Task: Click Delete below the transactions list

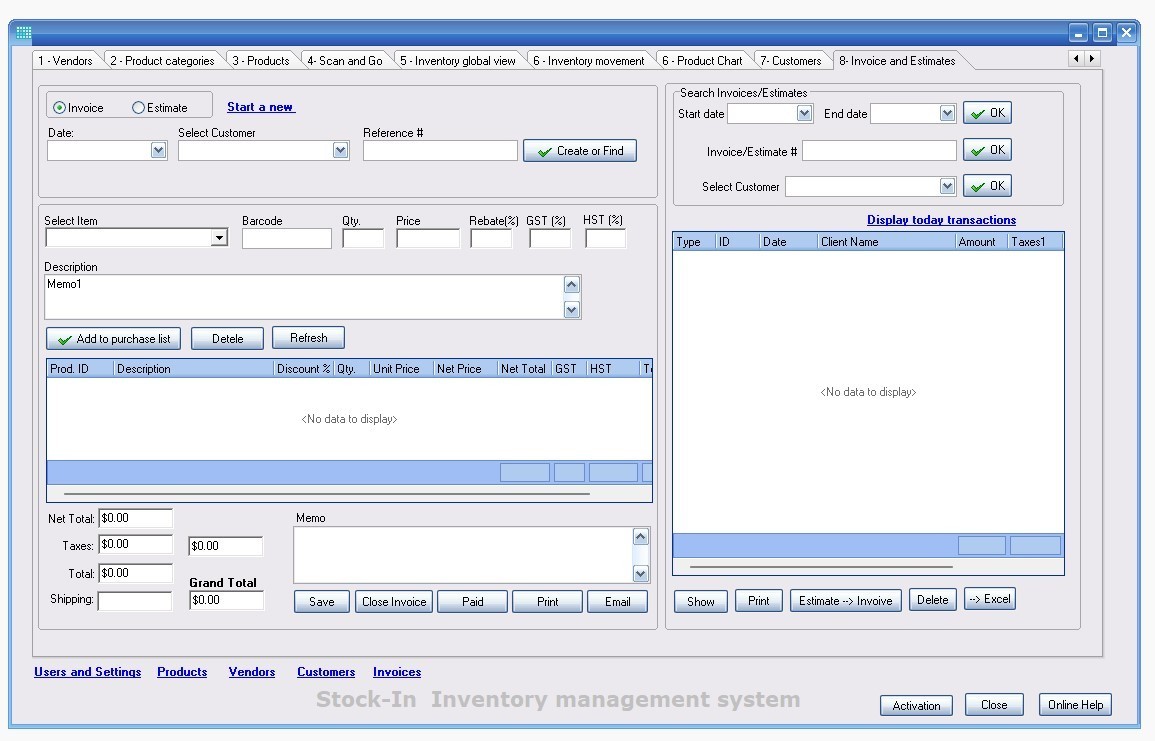Action: 933,600
